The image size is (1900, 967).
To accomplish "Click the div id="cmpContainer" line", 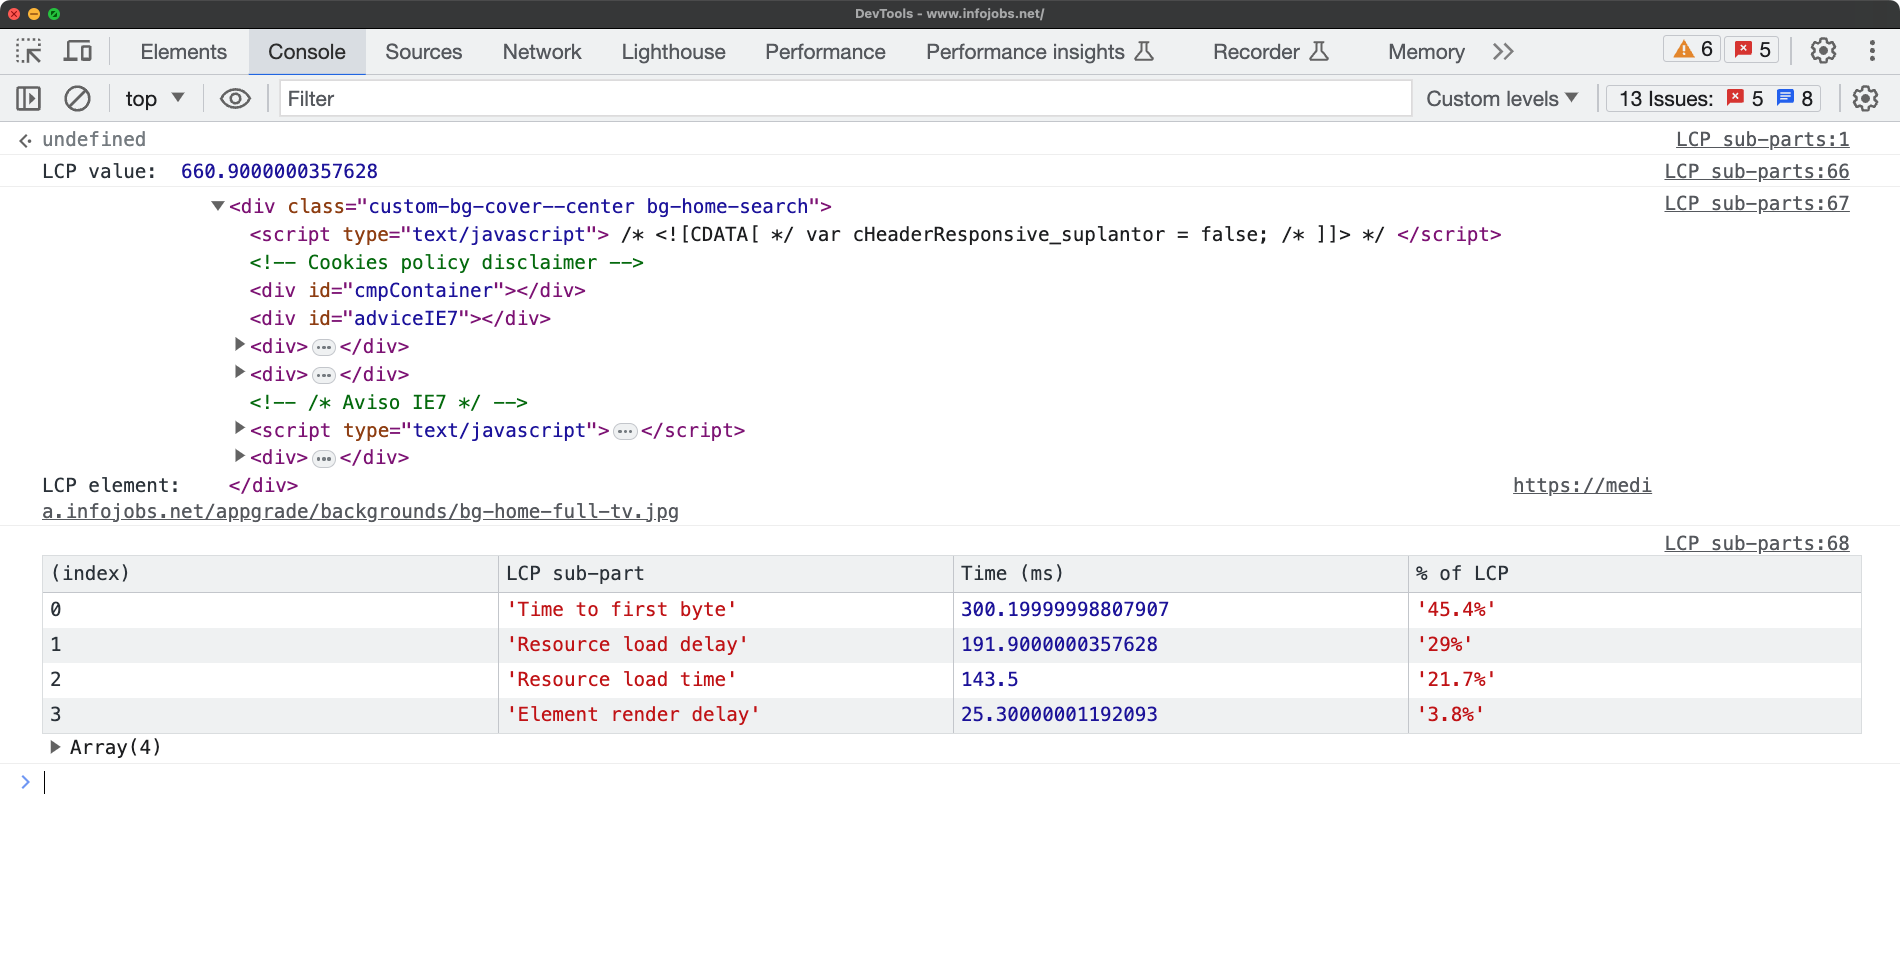I will tap(417, 290).
